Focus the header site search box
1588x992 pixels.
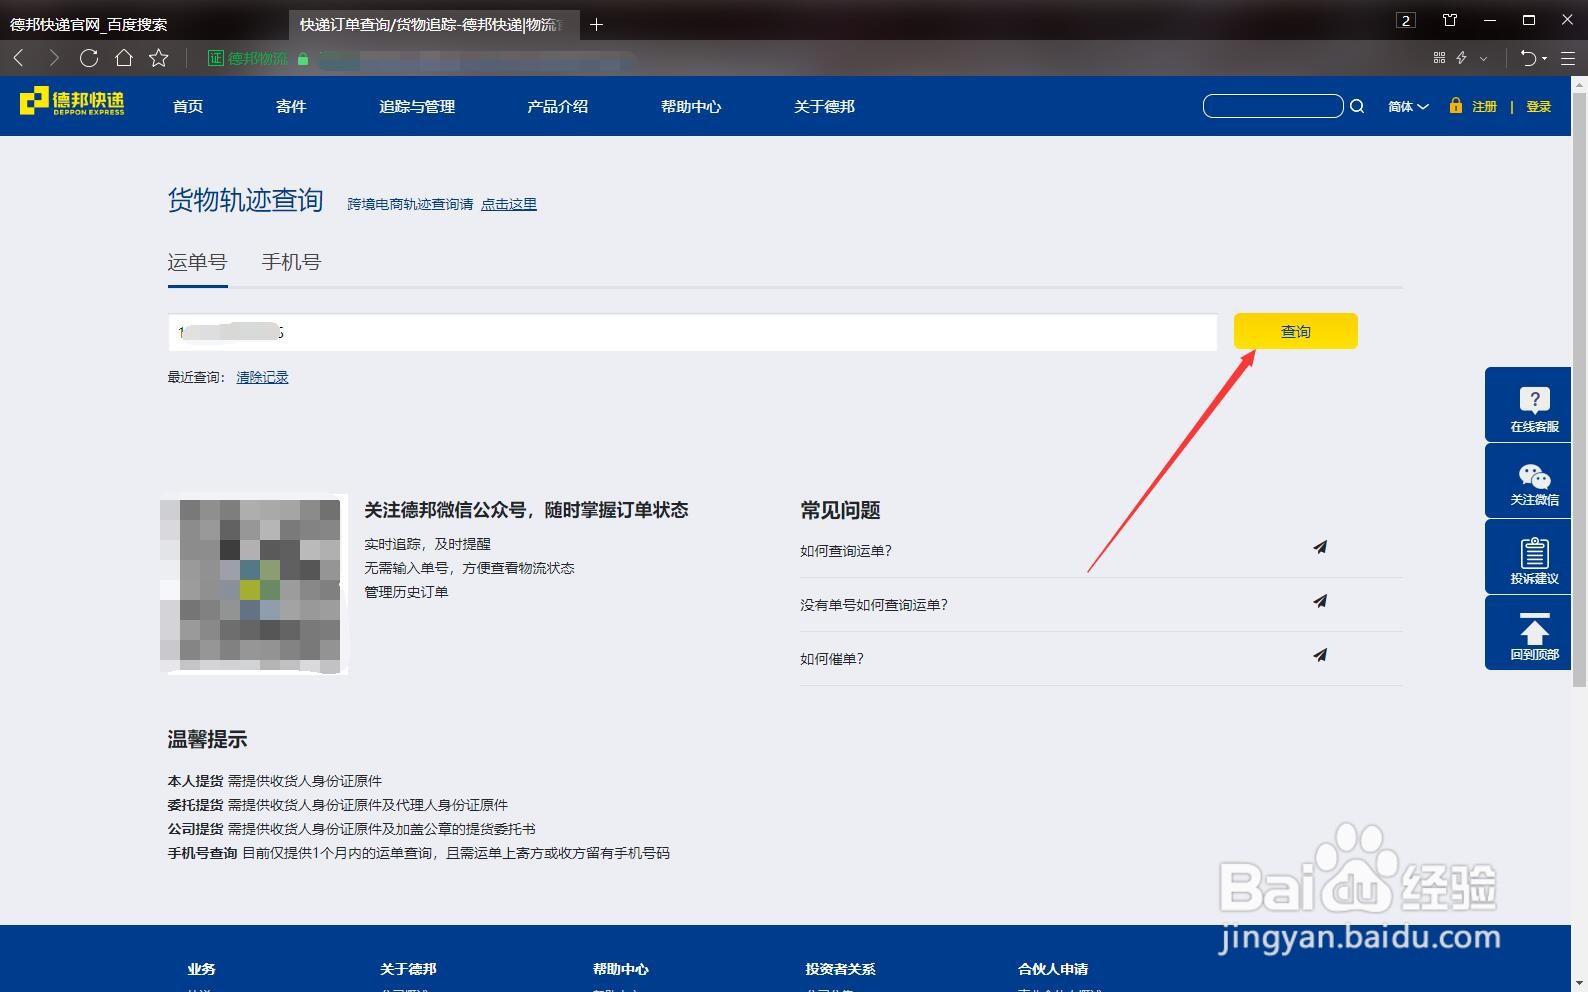1273,106
